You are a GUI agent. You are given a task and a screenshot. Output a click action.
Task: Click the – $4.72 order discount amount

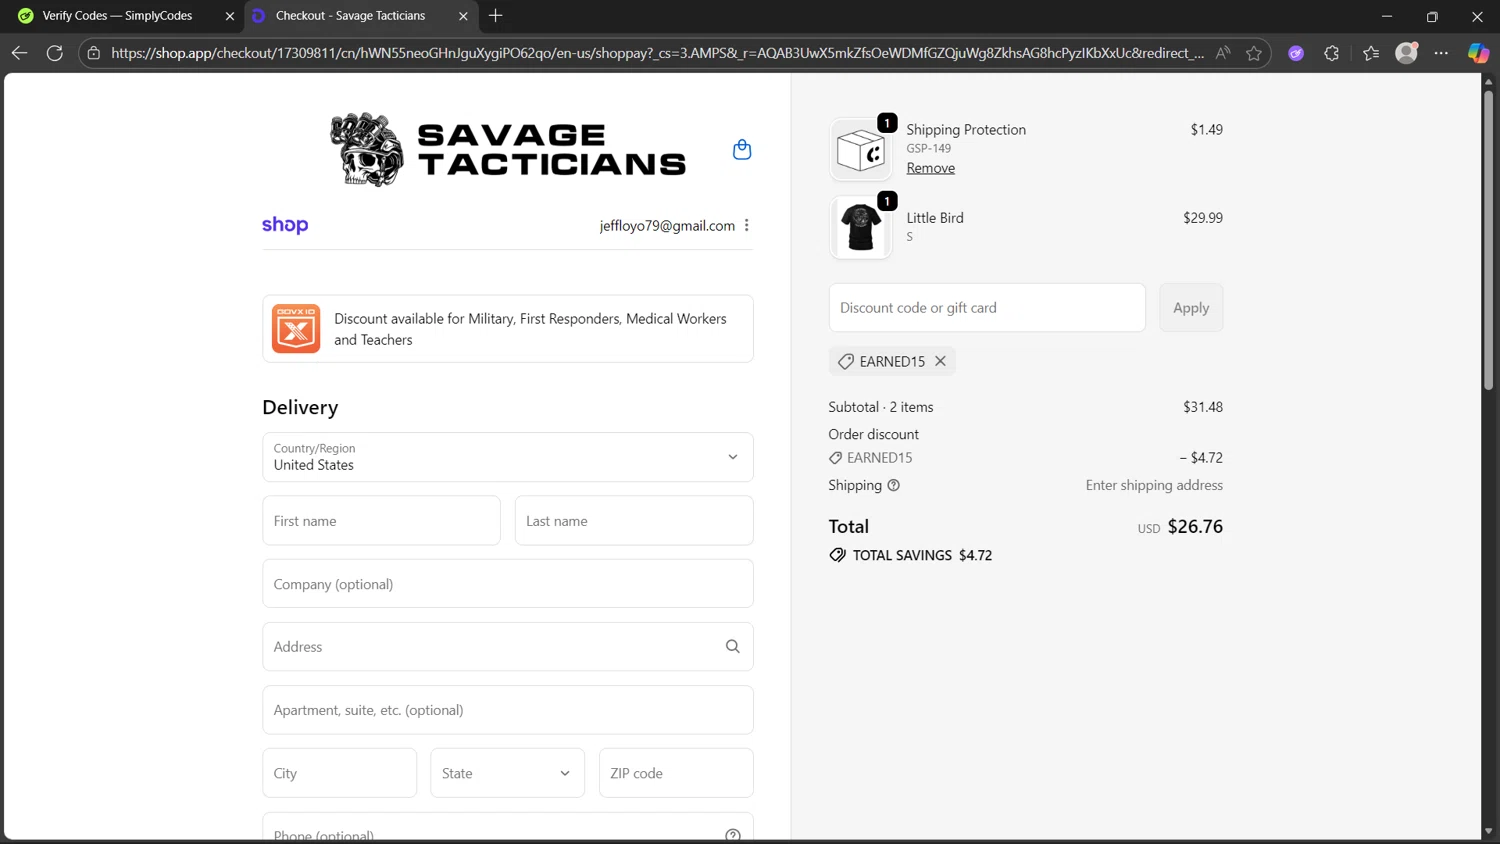pos(1201,458)
